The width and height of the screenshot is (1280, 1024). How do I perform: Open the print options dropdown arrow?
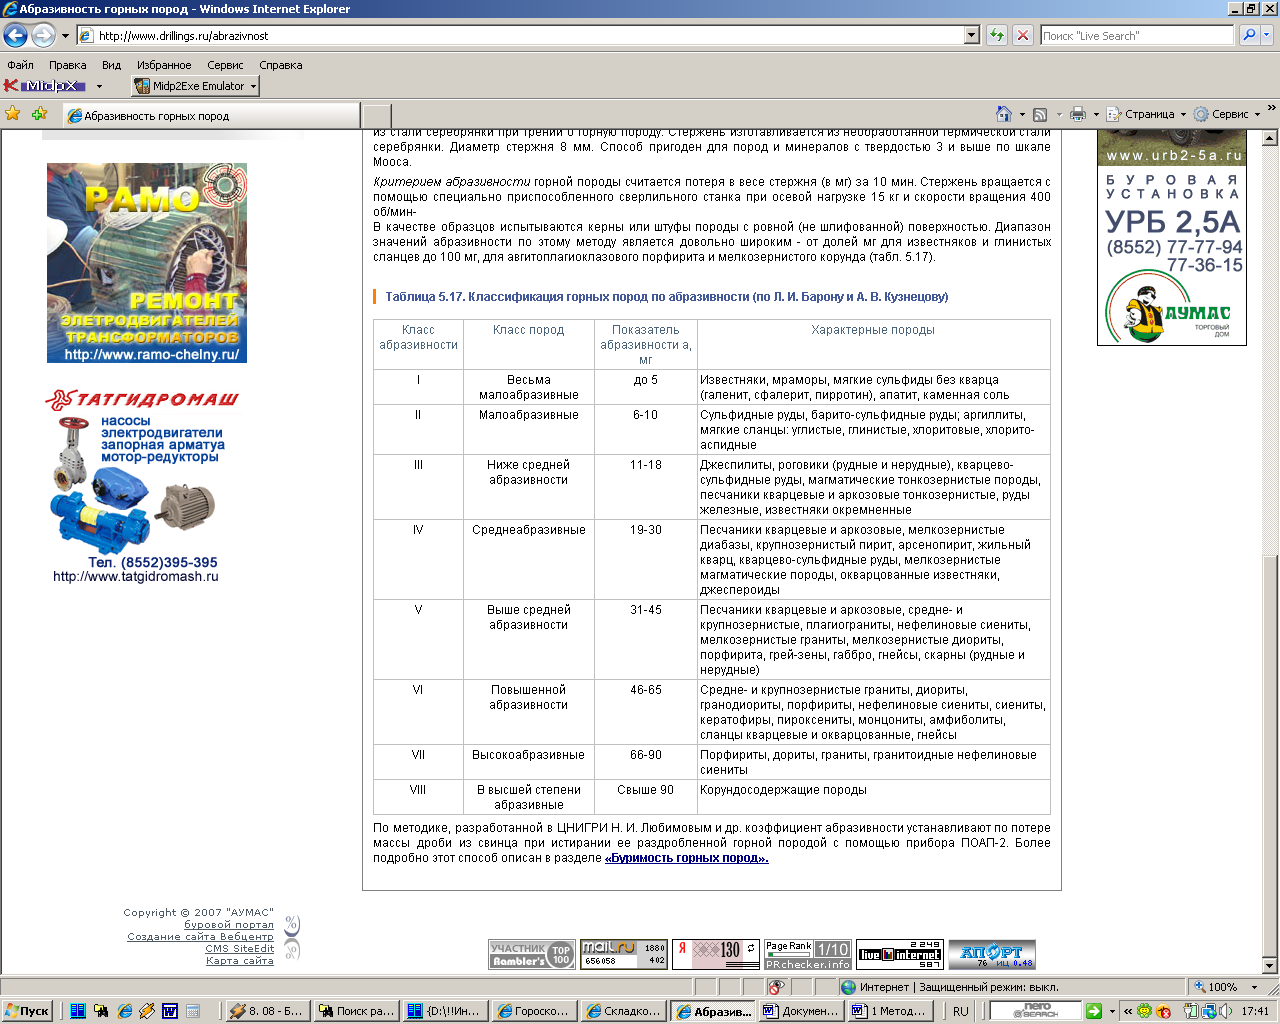[x=1096, y=115]
